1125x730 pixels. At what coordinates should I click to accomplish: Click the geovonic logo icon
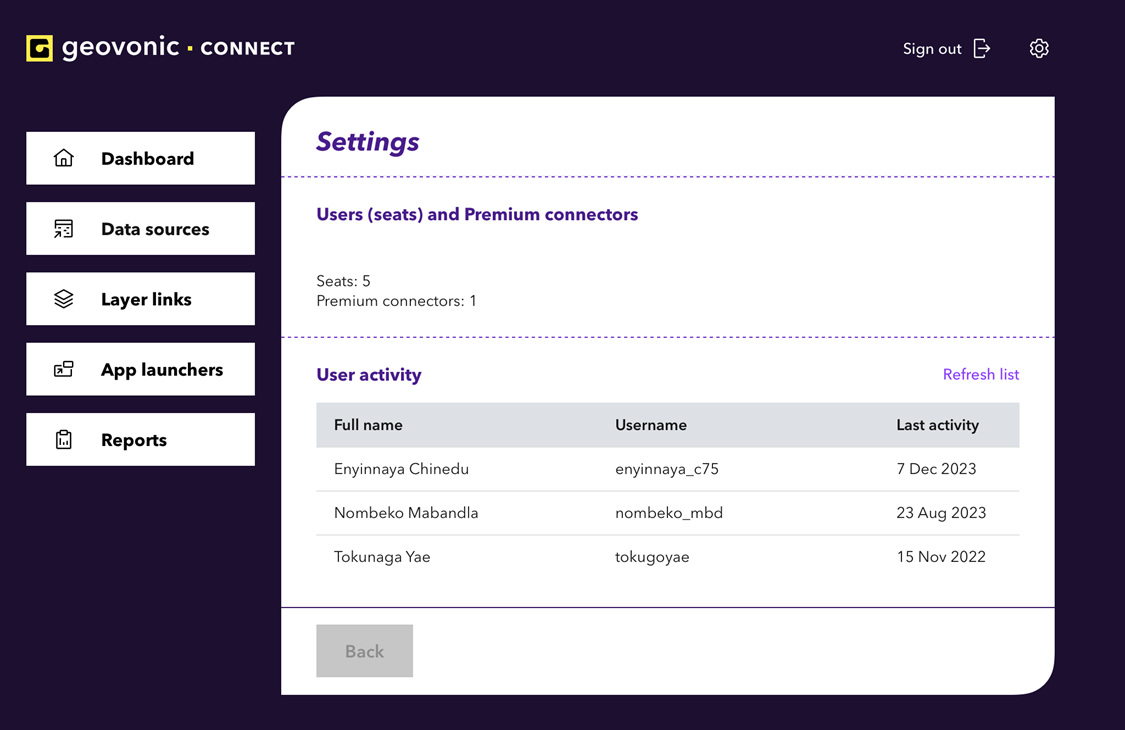coord(38,47)
